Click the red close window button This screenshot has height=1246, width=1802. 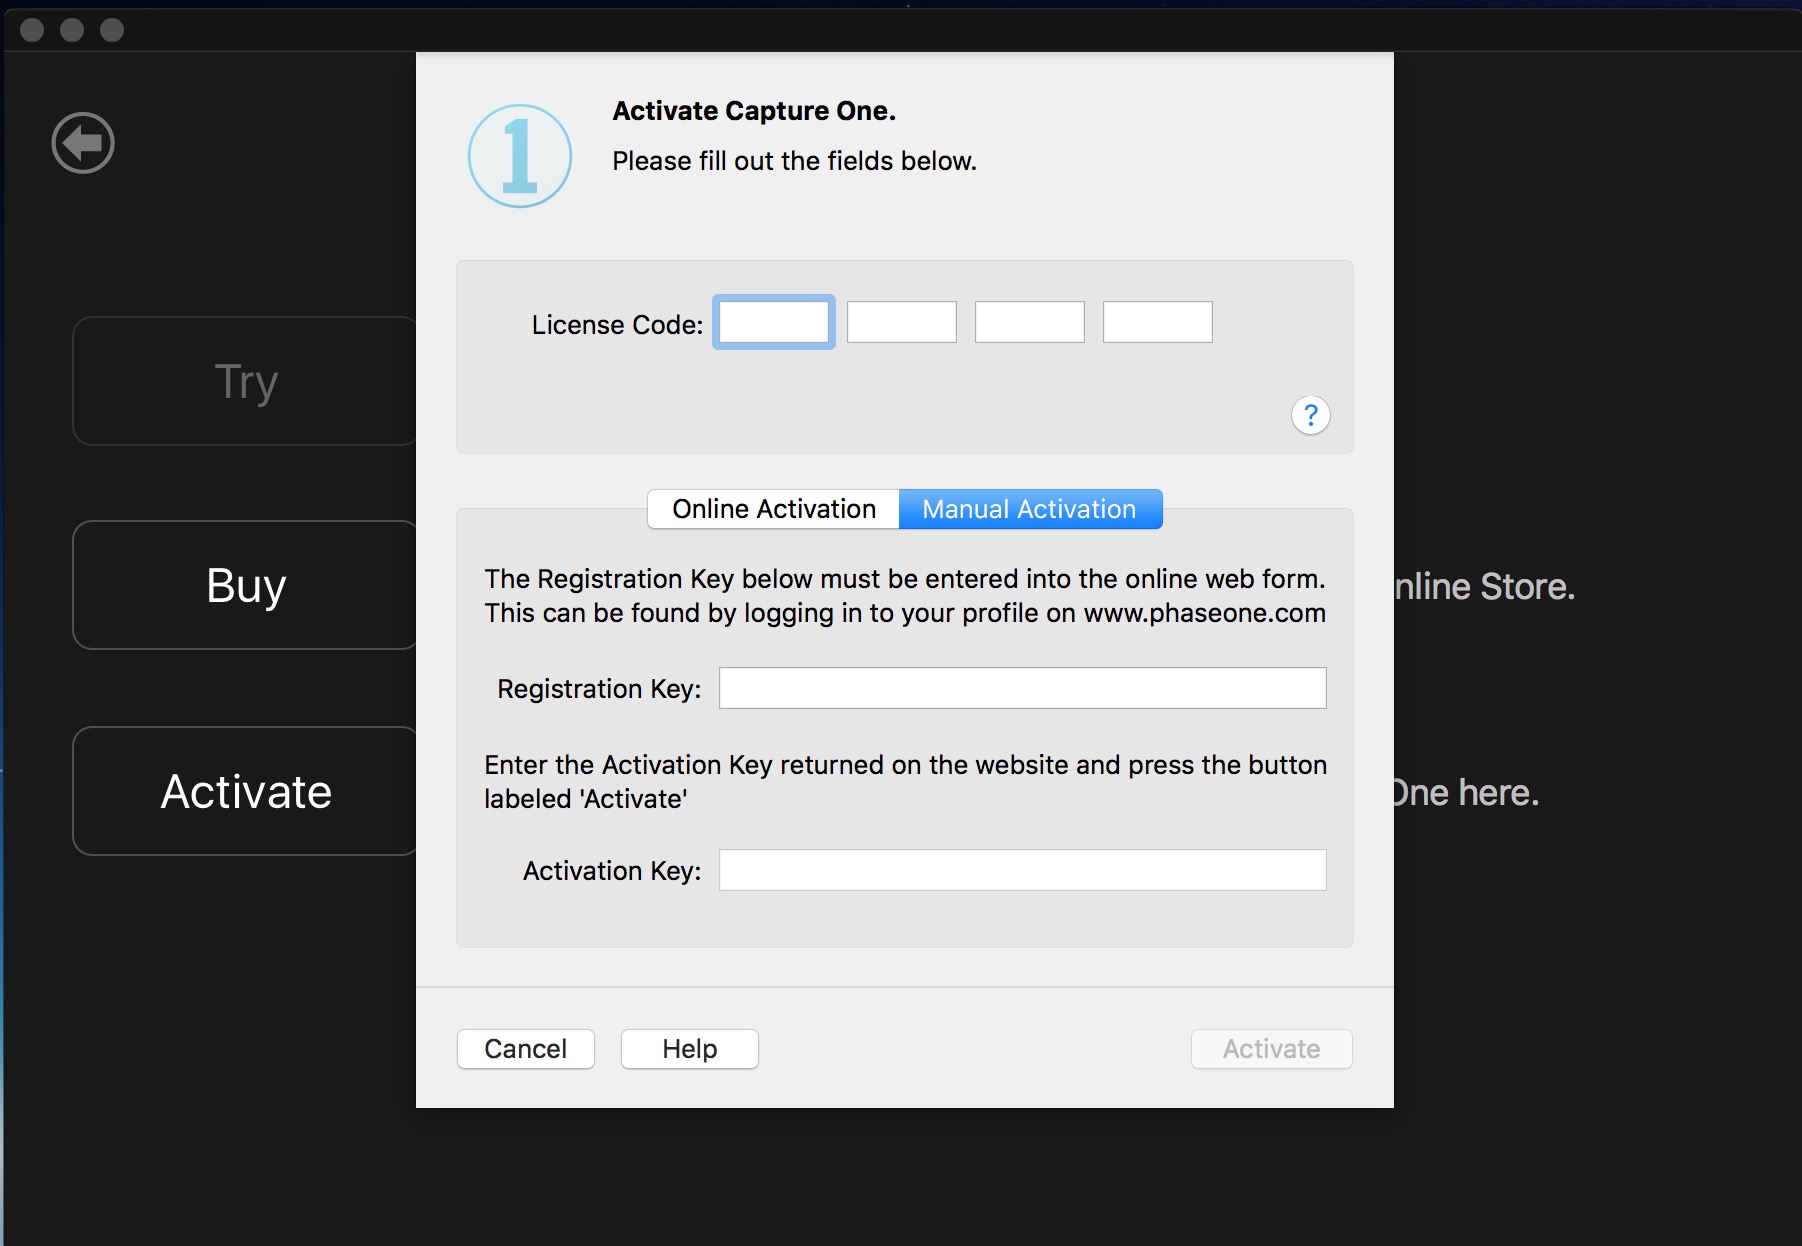32,30
